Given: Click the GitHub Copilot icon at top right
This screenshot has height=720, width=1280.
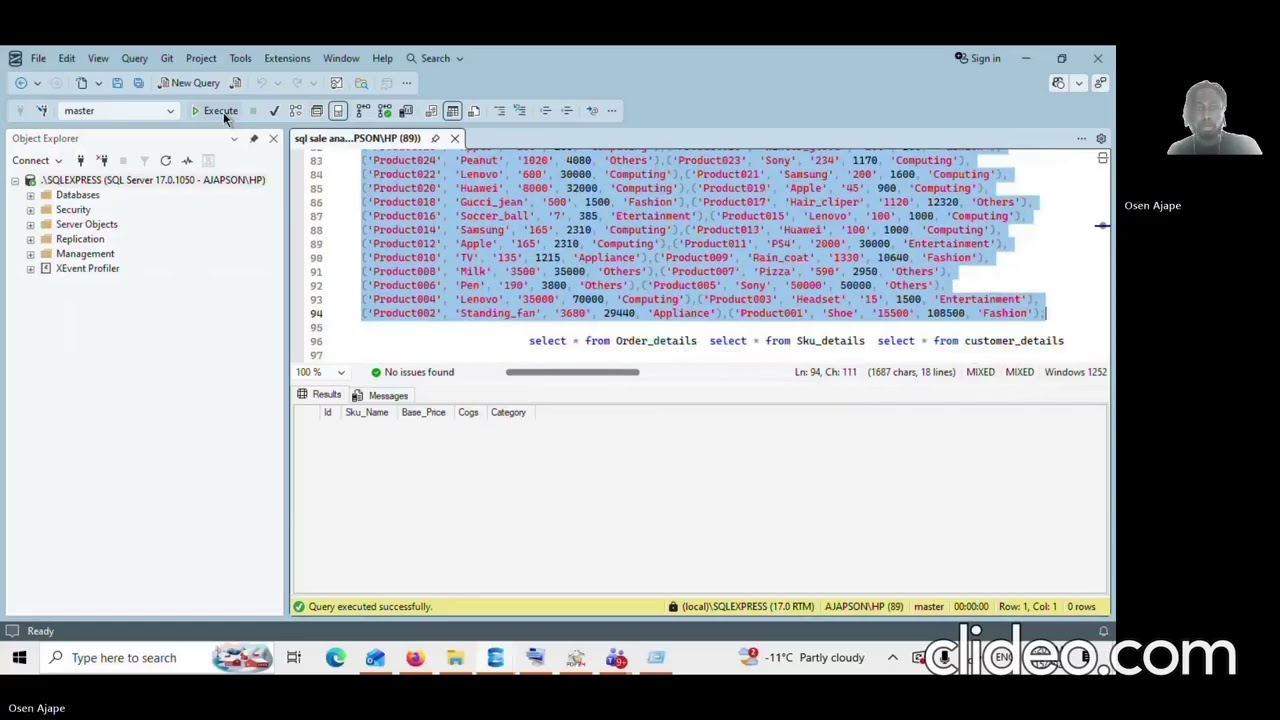Looking at the screenshot, I should [1058, 83].
